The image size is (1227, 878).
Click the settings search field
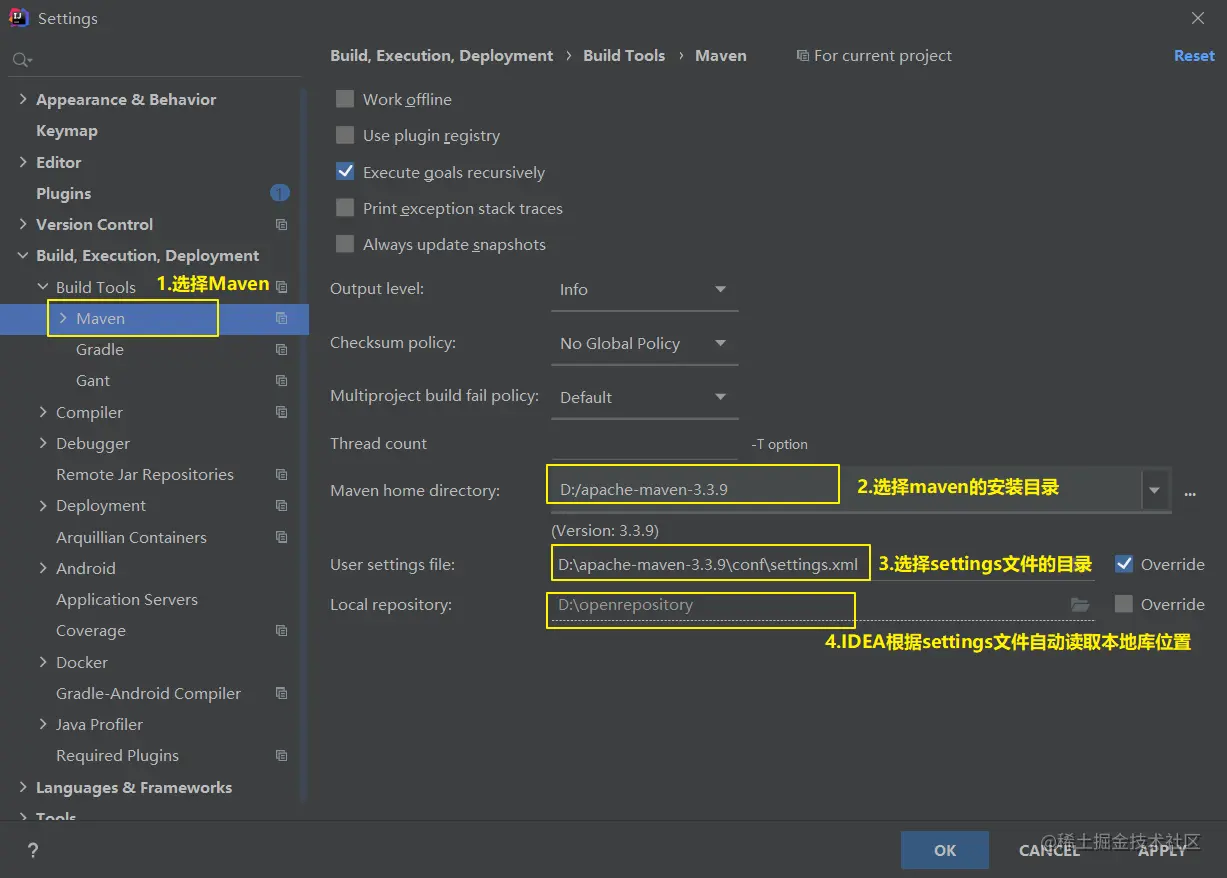[x=156, y=61]
